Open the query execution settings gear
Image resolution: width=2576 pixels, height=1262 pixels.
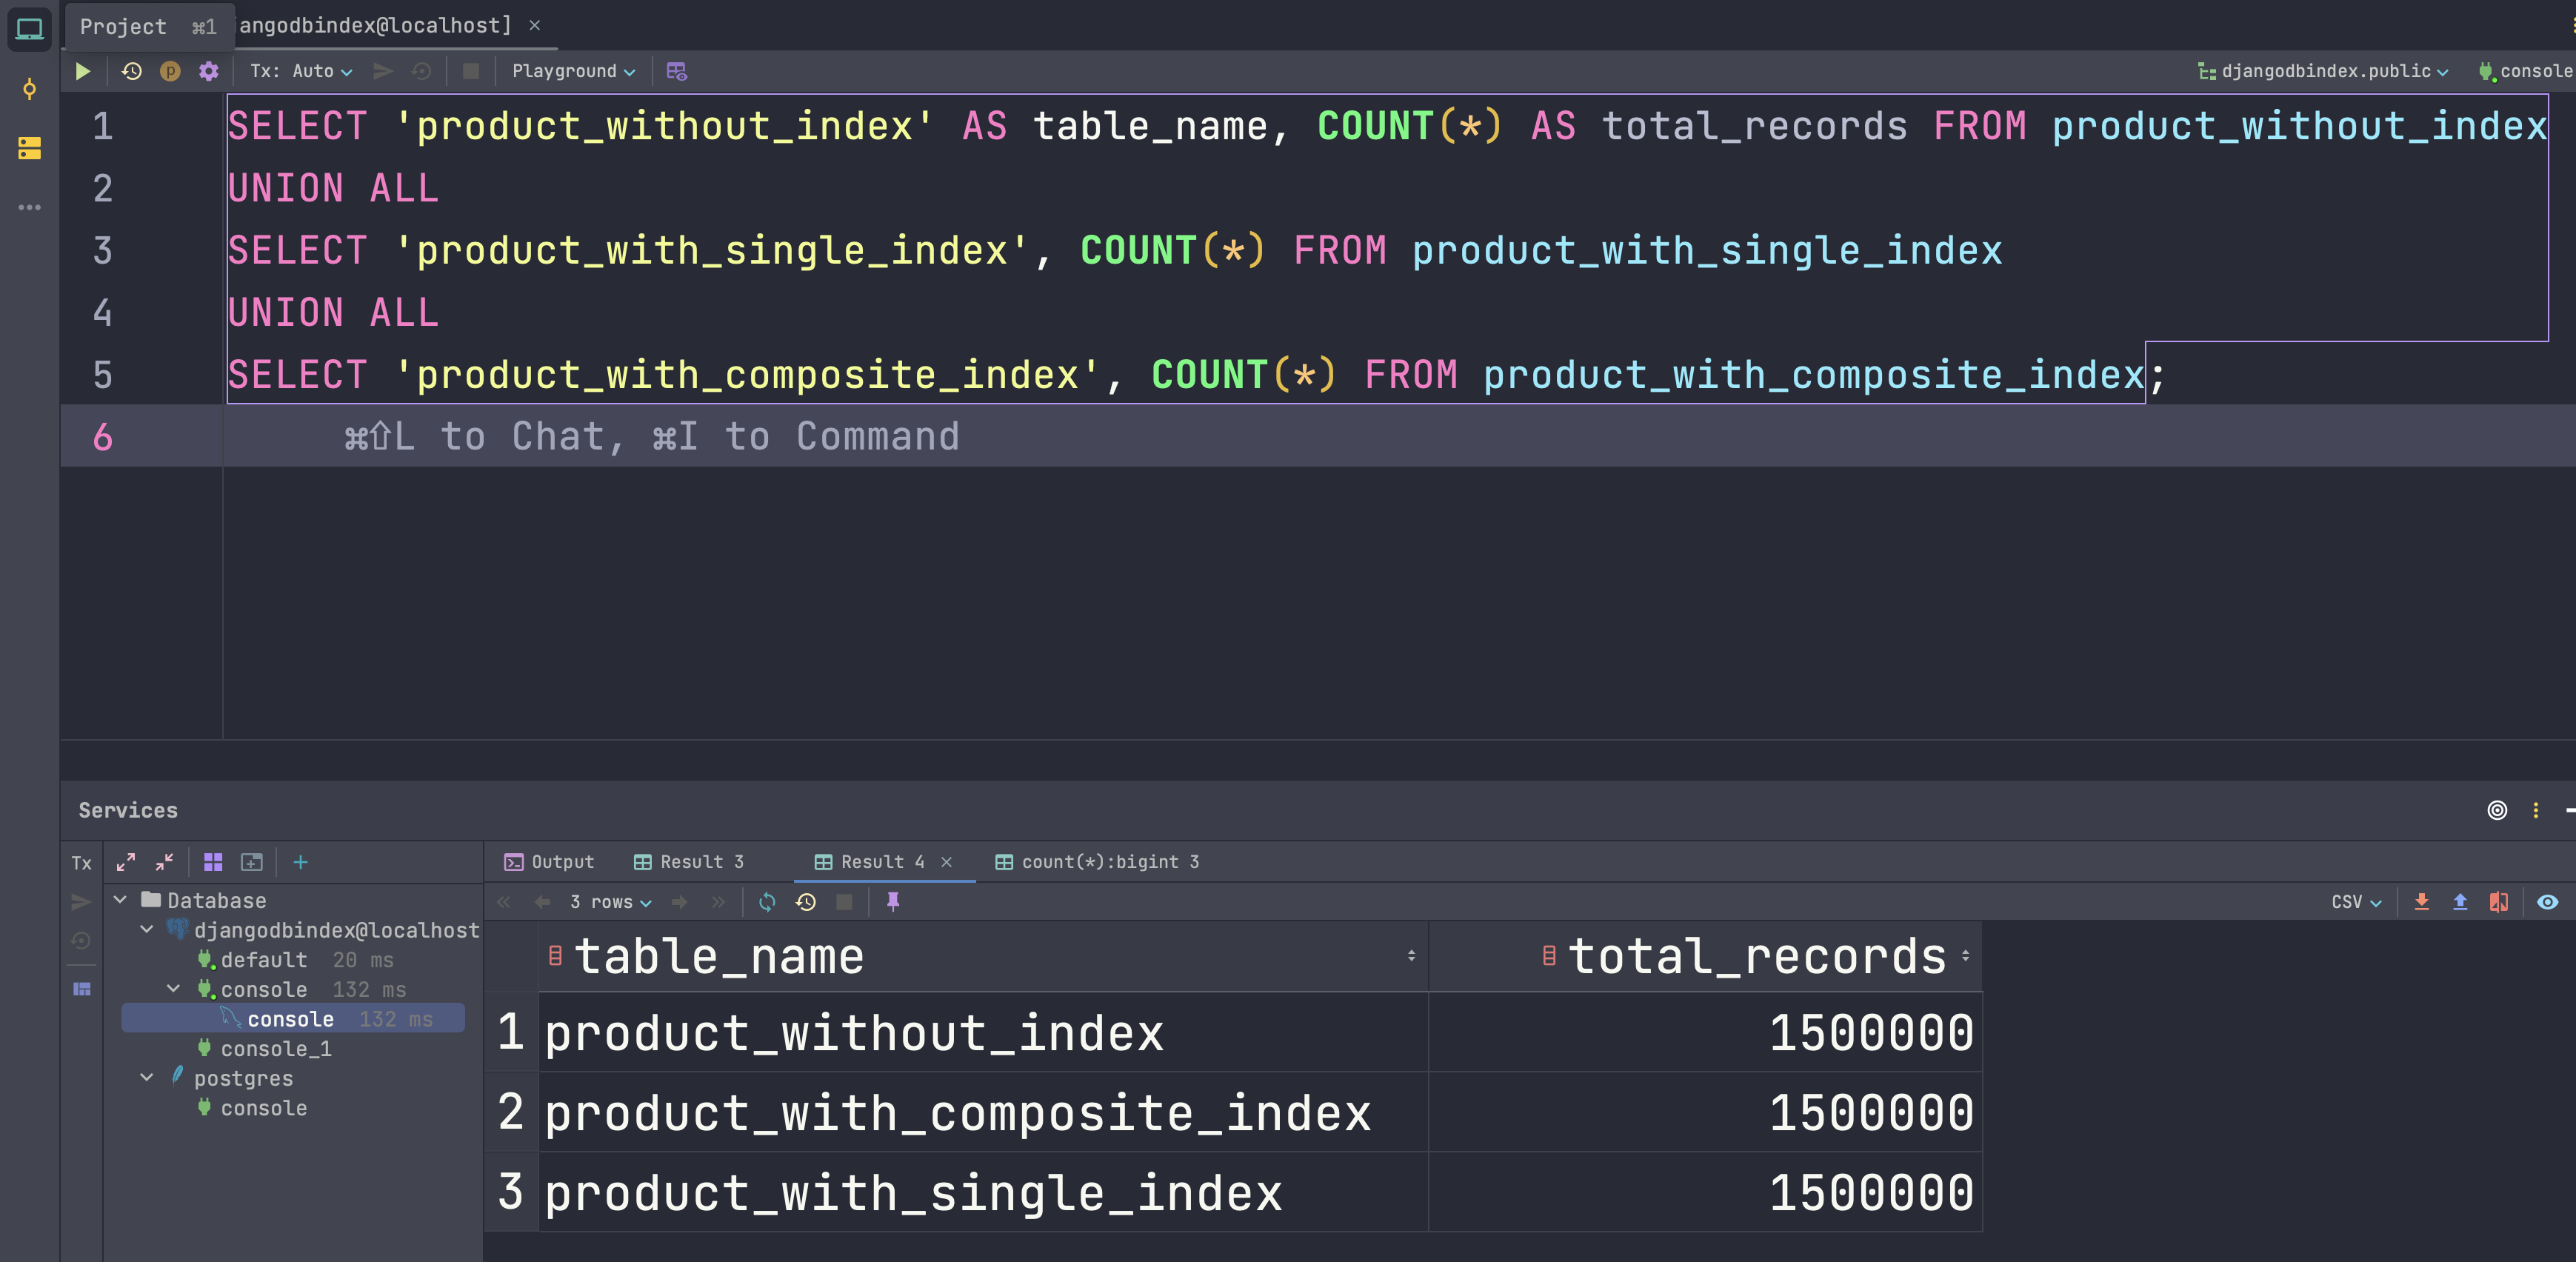(x=208, y=71)
